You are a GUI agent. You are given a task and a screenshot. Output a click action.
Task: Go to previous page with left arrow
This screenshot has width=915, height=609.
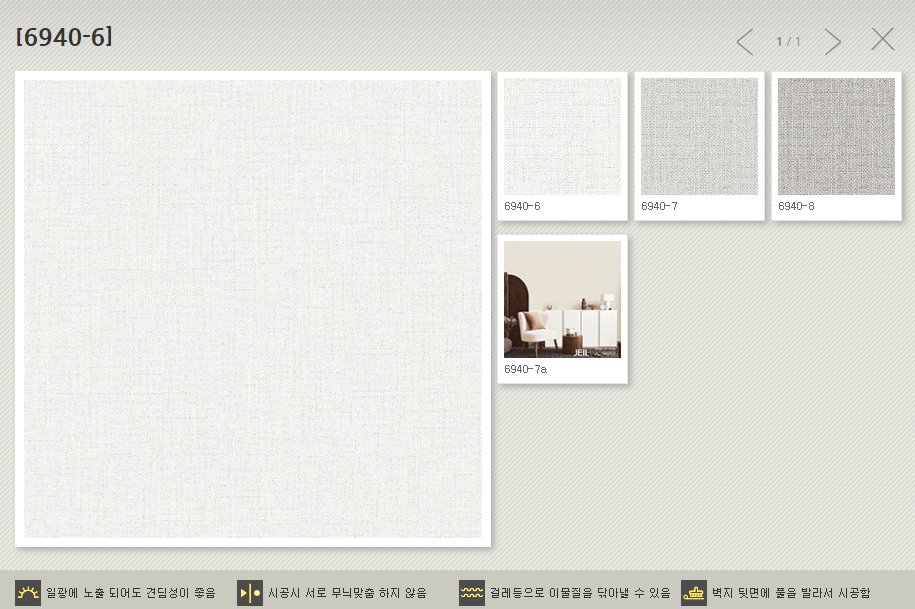click(x=745, y=41)
